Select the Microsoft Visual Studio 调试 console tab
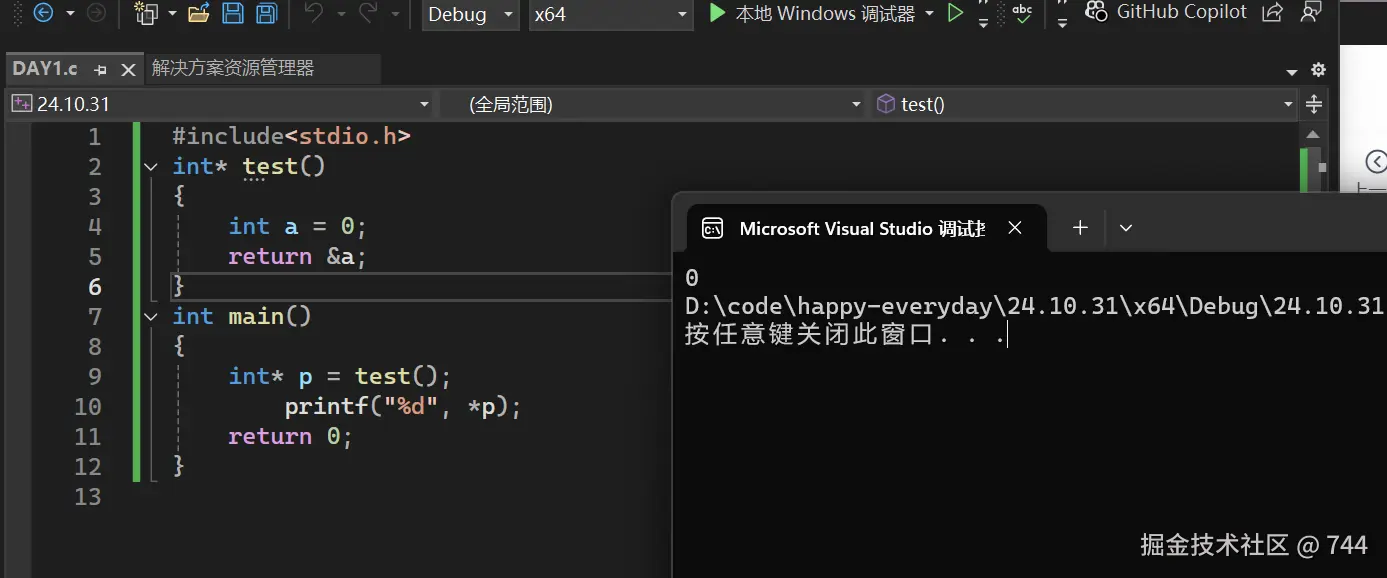Viewport: 1387px width, 578px height. coord(866,229)
